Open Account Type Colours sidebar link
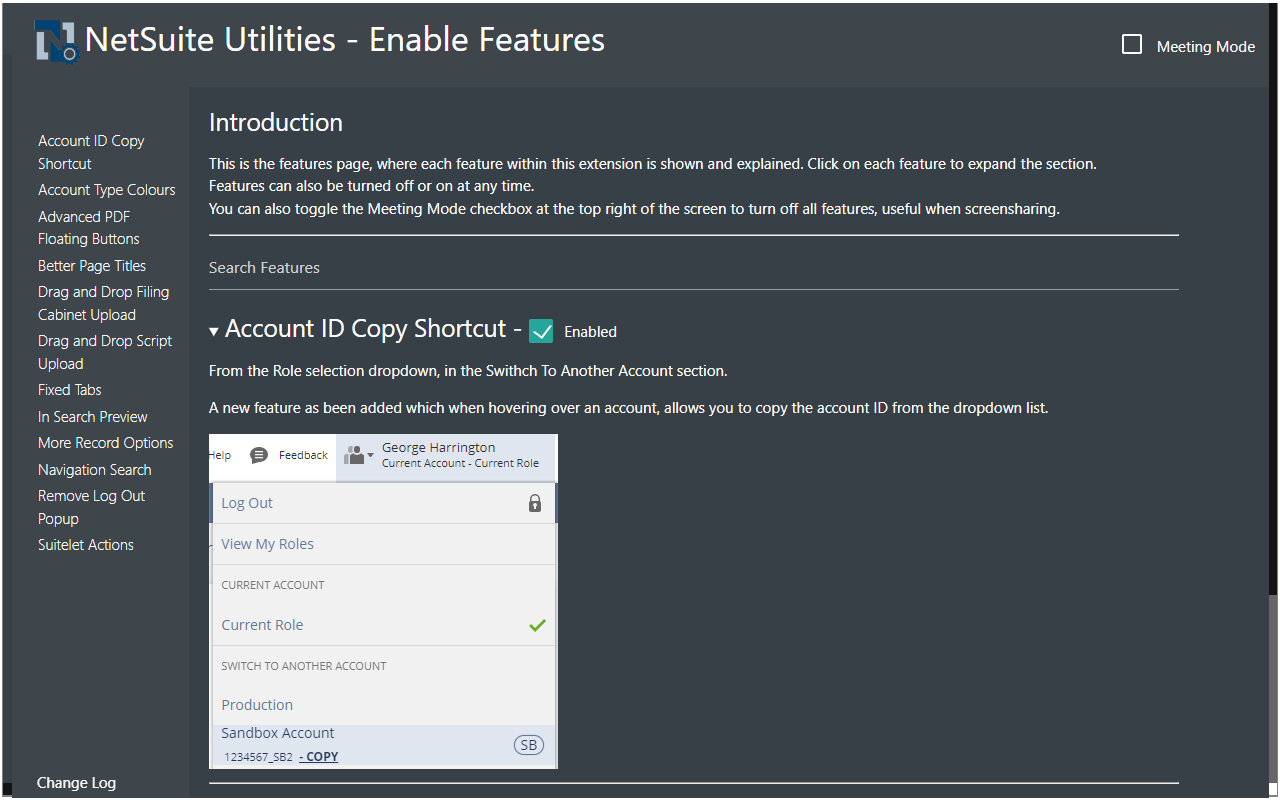 [x=107, y=190]
